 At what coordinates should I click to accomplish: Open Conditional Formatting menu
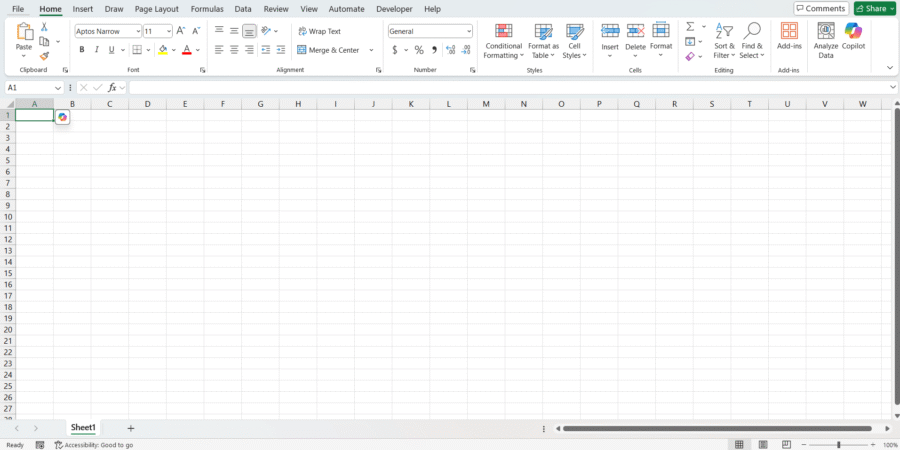[503, 40]
